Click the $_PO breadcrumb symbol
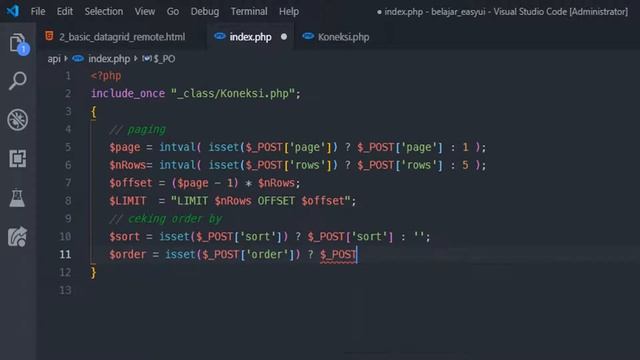The width and height of the screenshot is (640, 360). [164, 59]
